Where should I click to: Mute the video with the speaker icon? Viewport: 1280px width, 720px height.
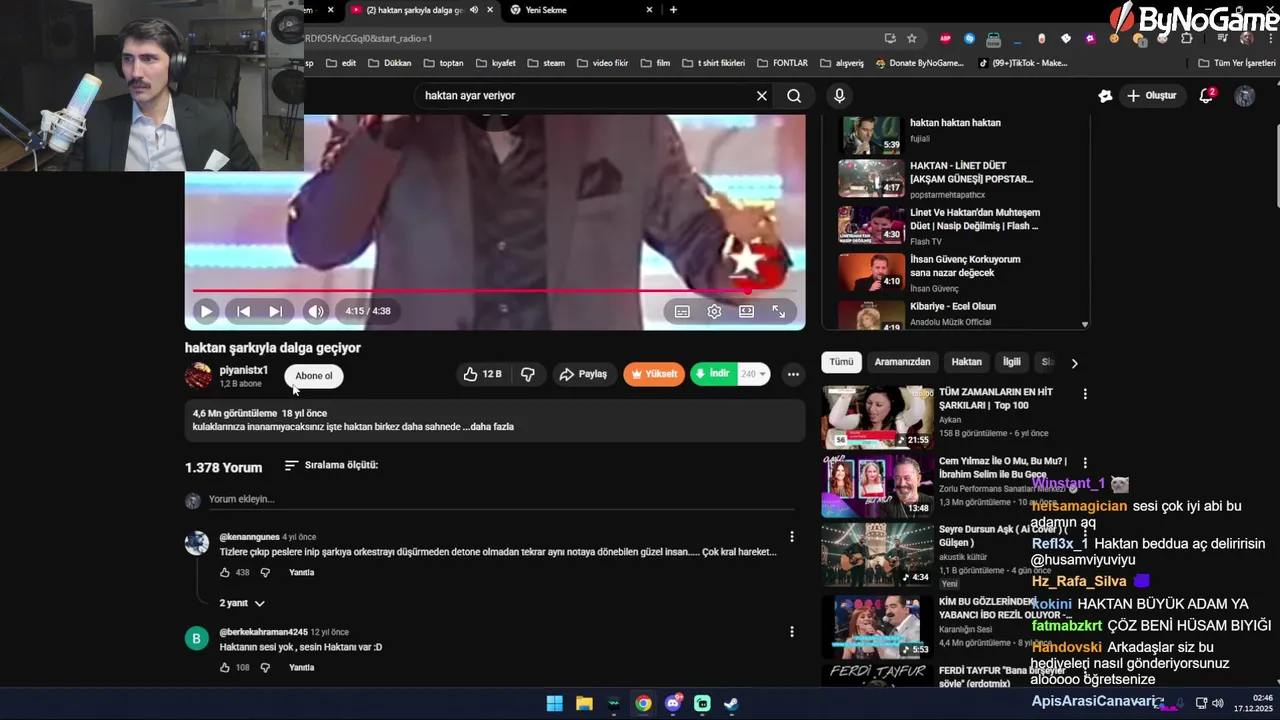pos(316,311)
